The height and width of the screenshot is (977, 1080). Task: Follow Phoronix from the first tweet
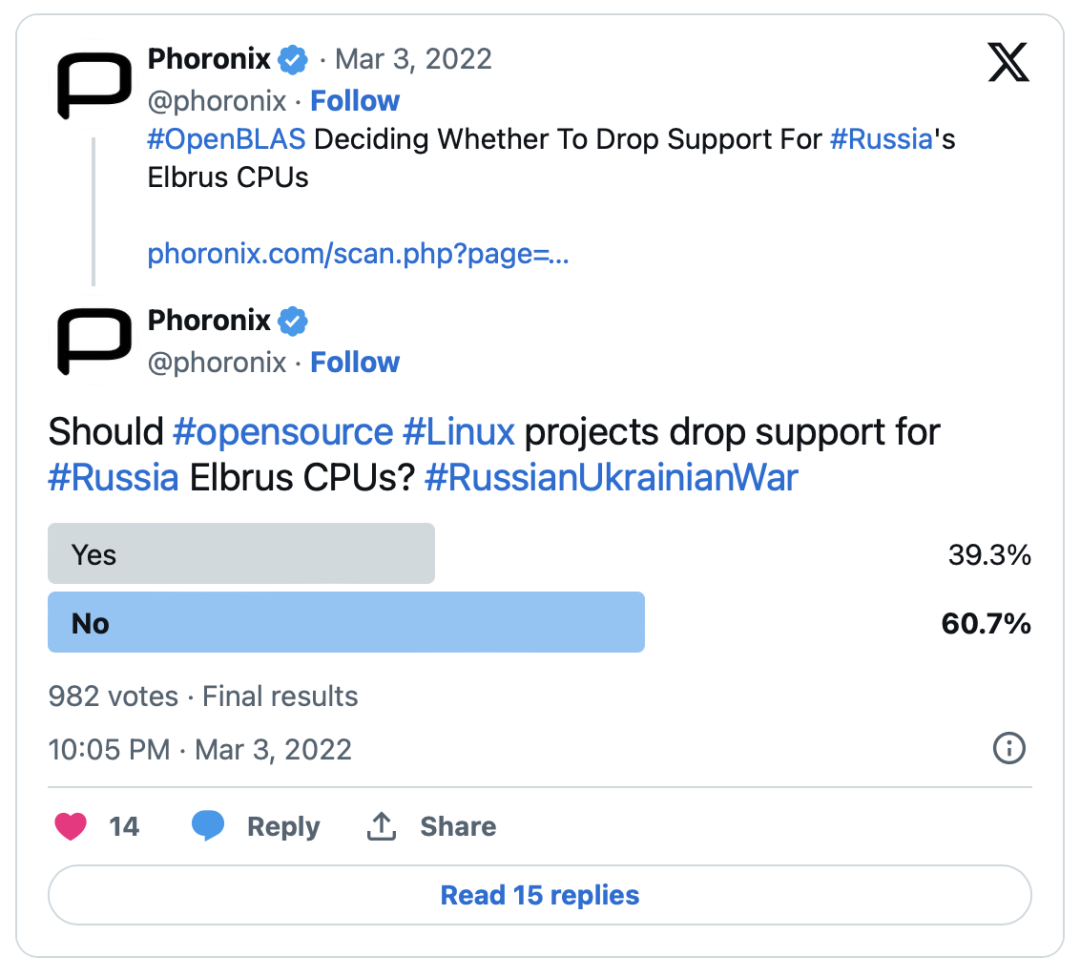(x=354, y=101)
